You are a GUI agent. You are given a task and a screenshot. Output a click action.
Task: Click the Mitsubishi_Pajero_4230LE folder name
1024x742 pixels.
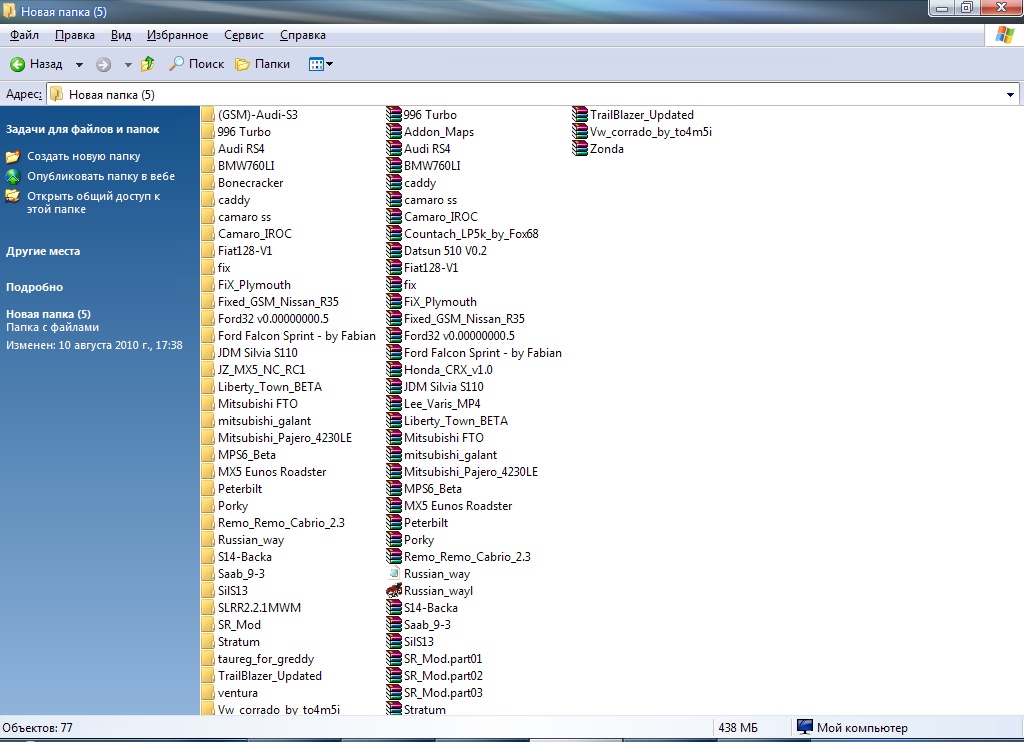point(285,438)
